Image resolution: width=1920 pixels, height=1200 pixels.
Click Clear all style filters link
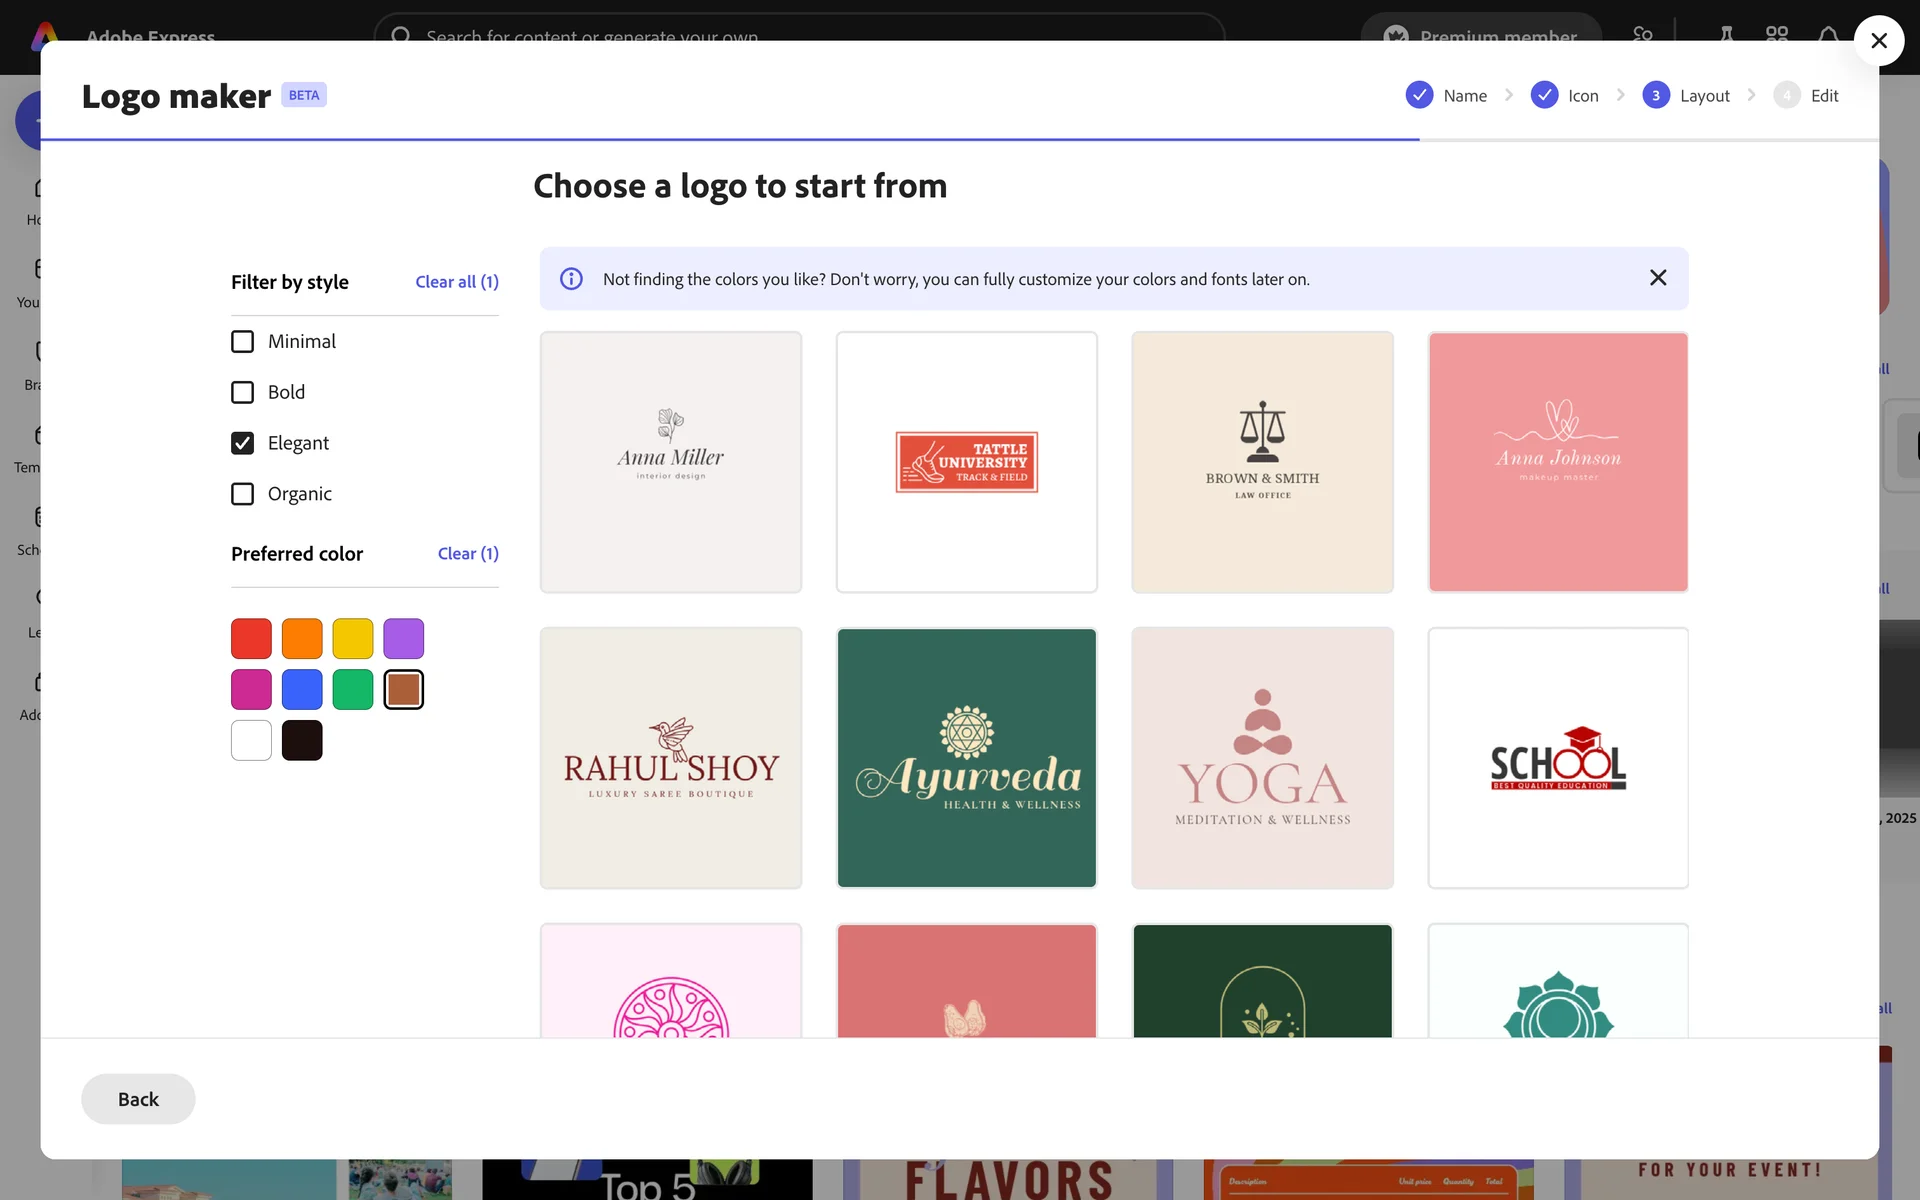click(456, 282)
